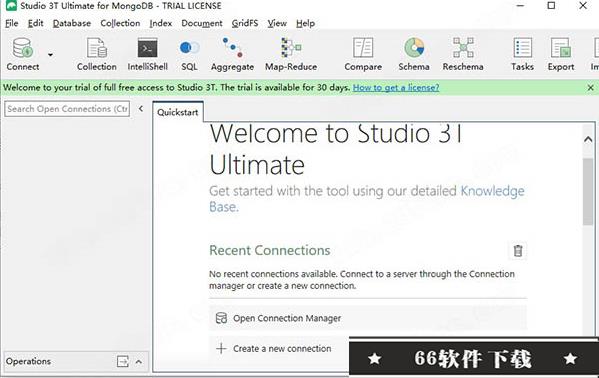Maximize the Studio 3T window
The image size is (599, 378).
[551, 6]
